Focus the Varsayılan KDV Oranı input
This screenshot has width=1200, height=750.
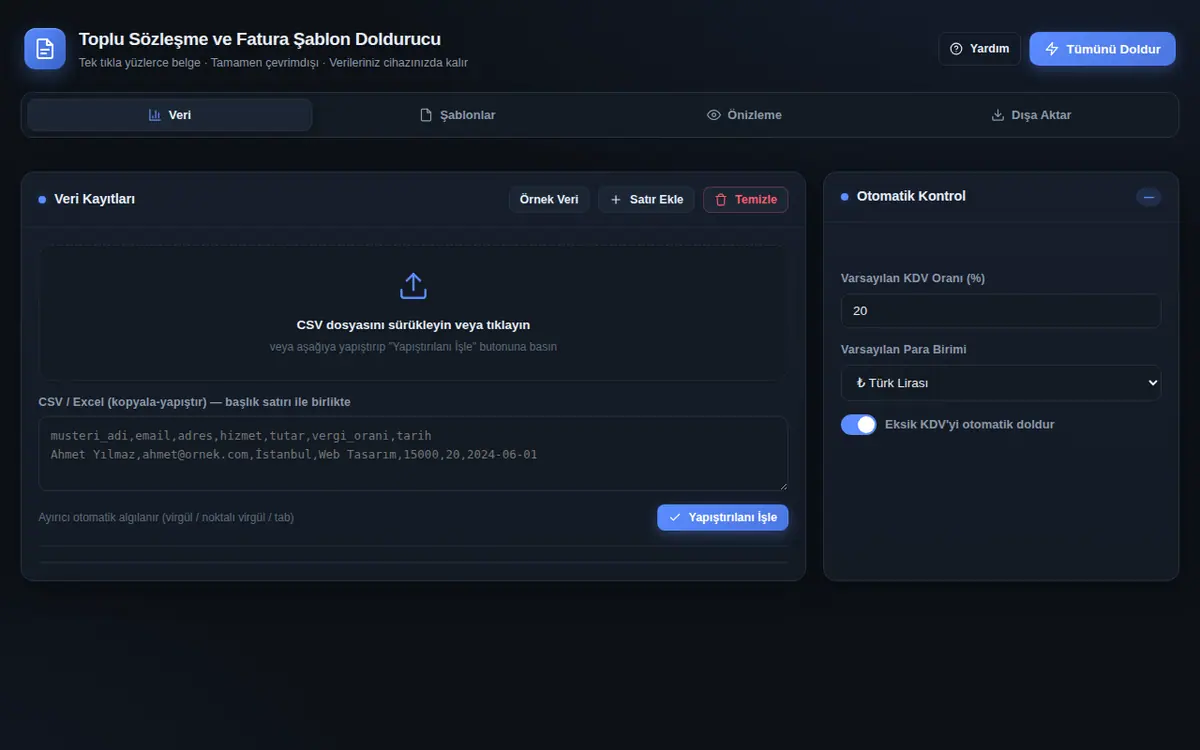[1001, 311]
